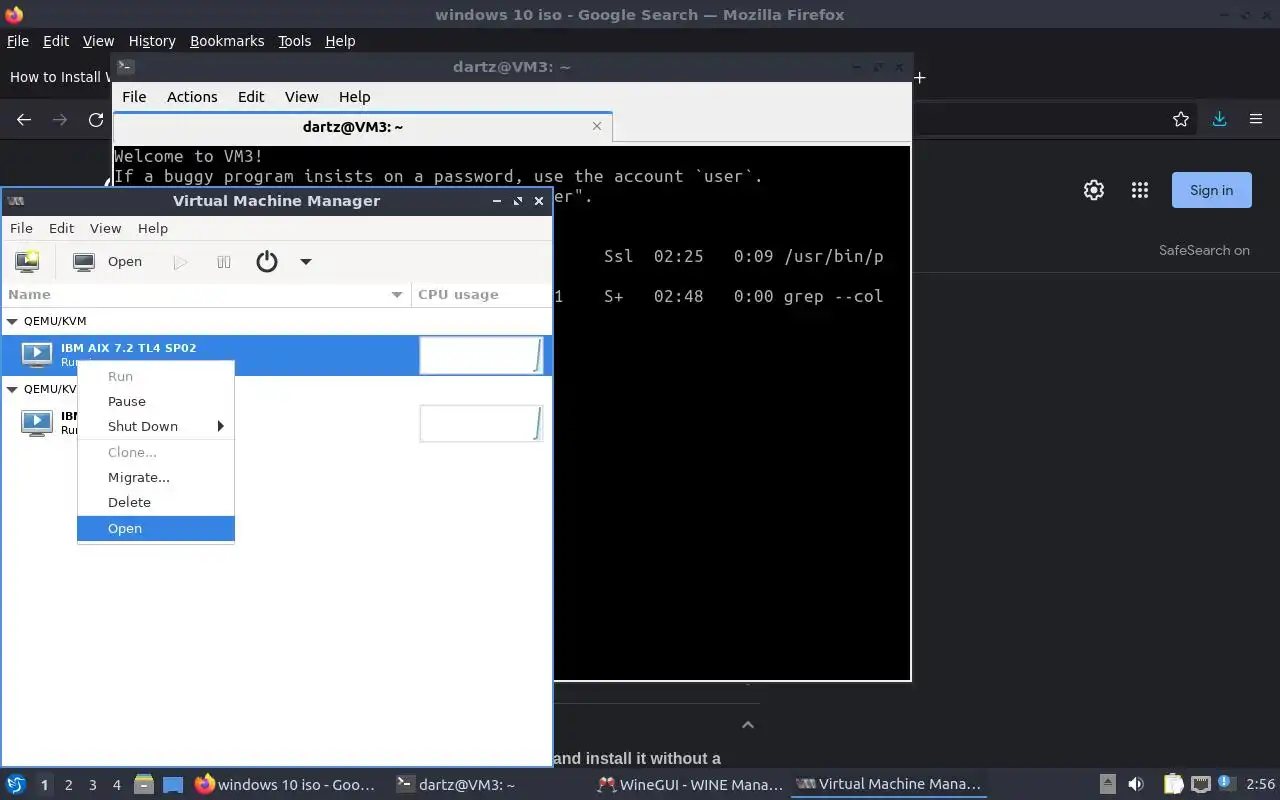Click the tray network icon

[1201, 785]
